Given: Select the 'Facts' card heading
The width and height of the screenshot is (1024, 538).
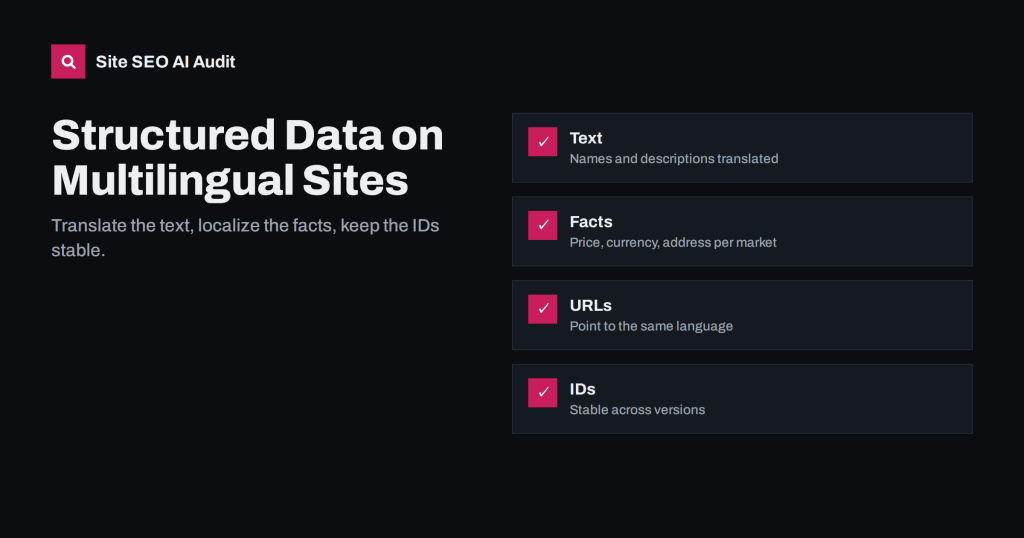Looking at the screenshot, I should click(591, 221).
